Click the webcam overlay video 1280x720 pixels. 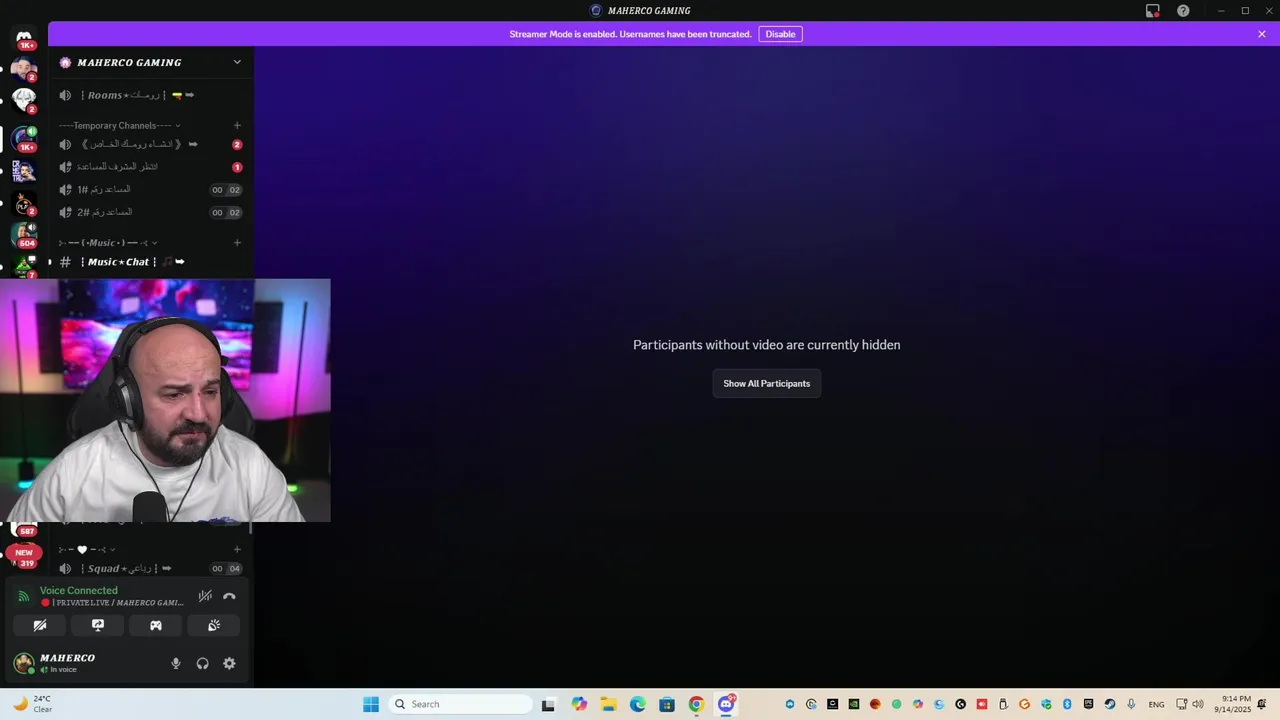tap(165, 400)
